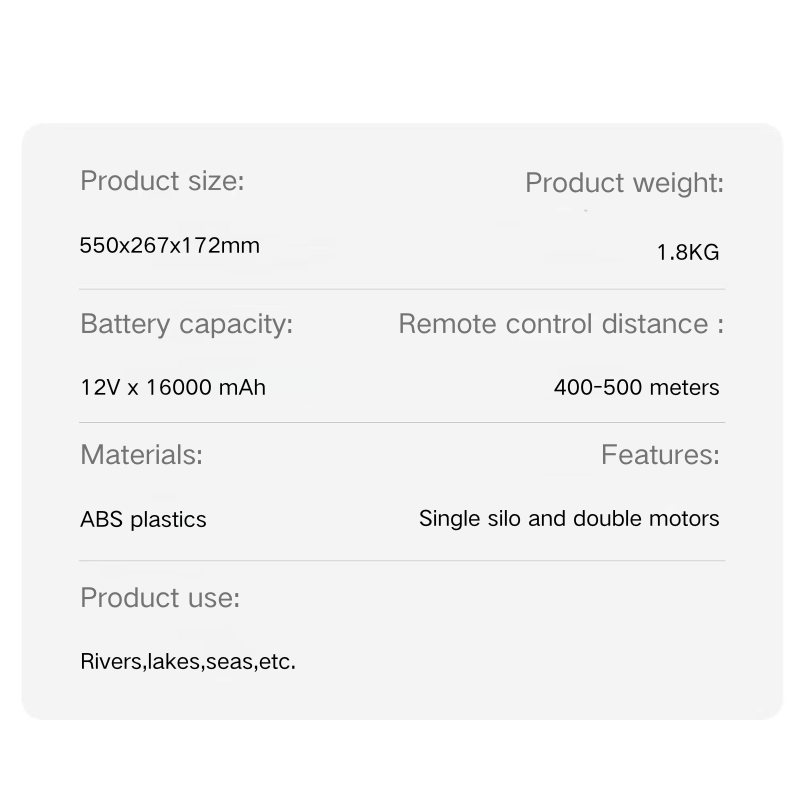Select Single silo and double motors text

[569, 519]
